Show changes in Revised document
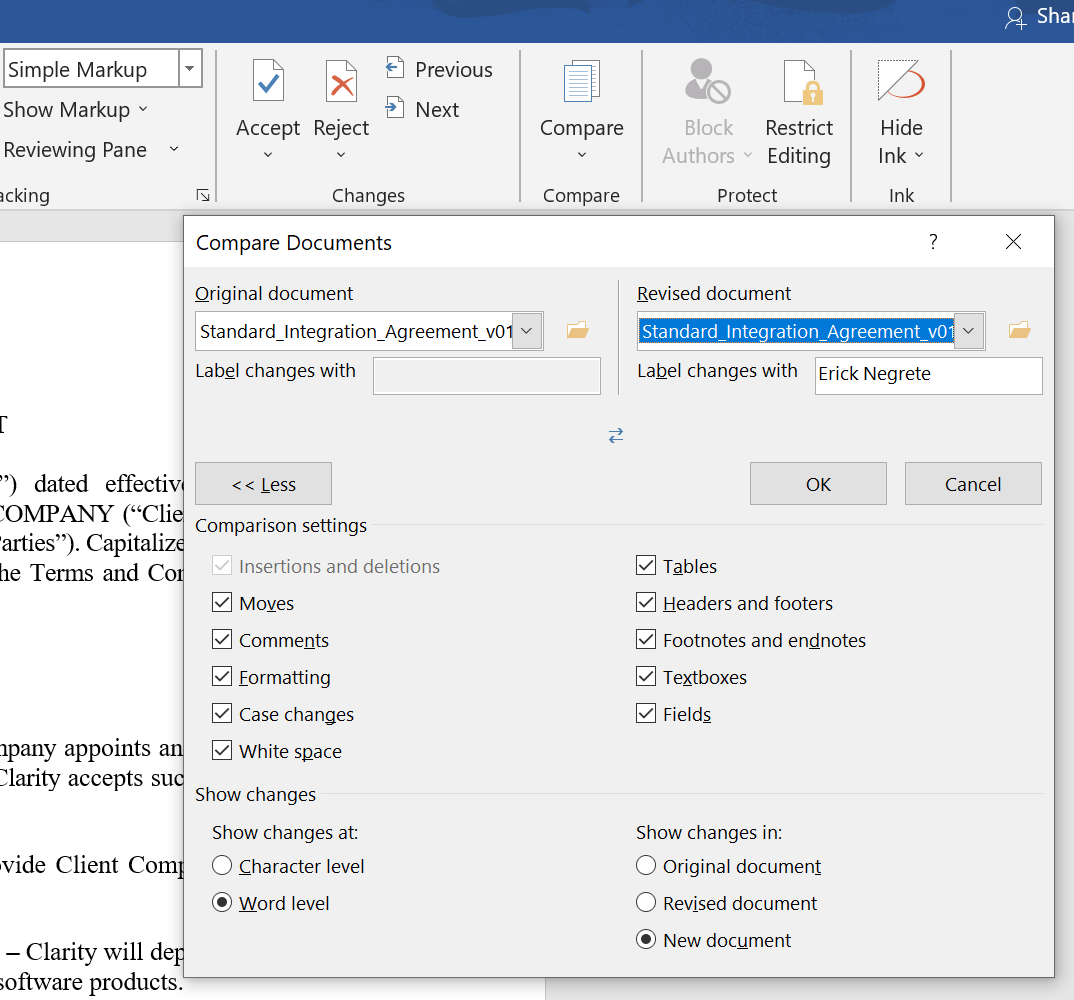 (646, 903)
